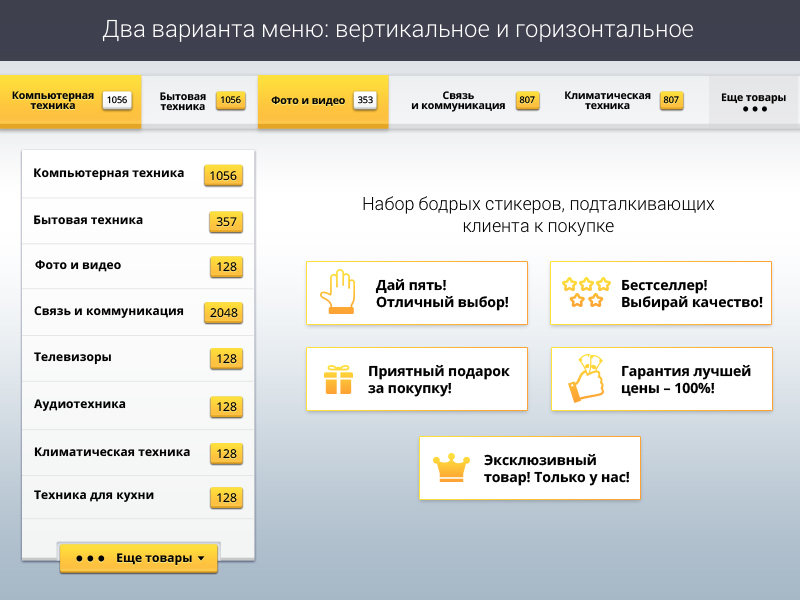Open the Компьютерная техника horizontal tab
800x600 pixels.
coord(70,101)
